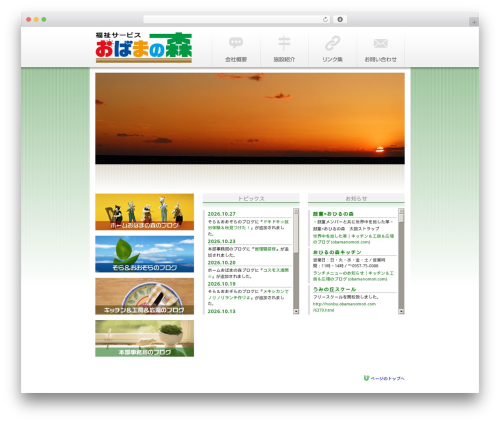Image resolution: width=500 pixels, height=423 pixels.
Task: Open the コスモス link under 2026.10.20
Action: click(x=249, y=273)
